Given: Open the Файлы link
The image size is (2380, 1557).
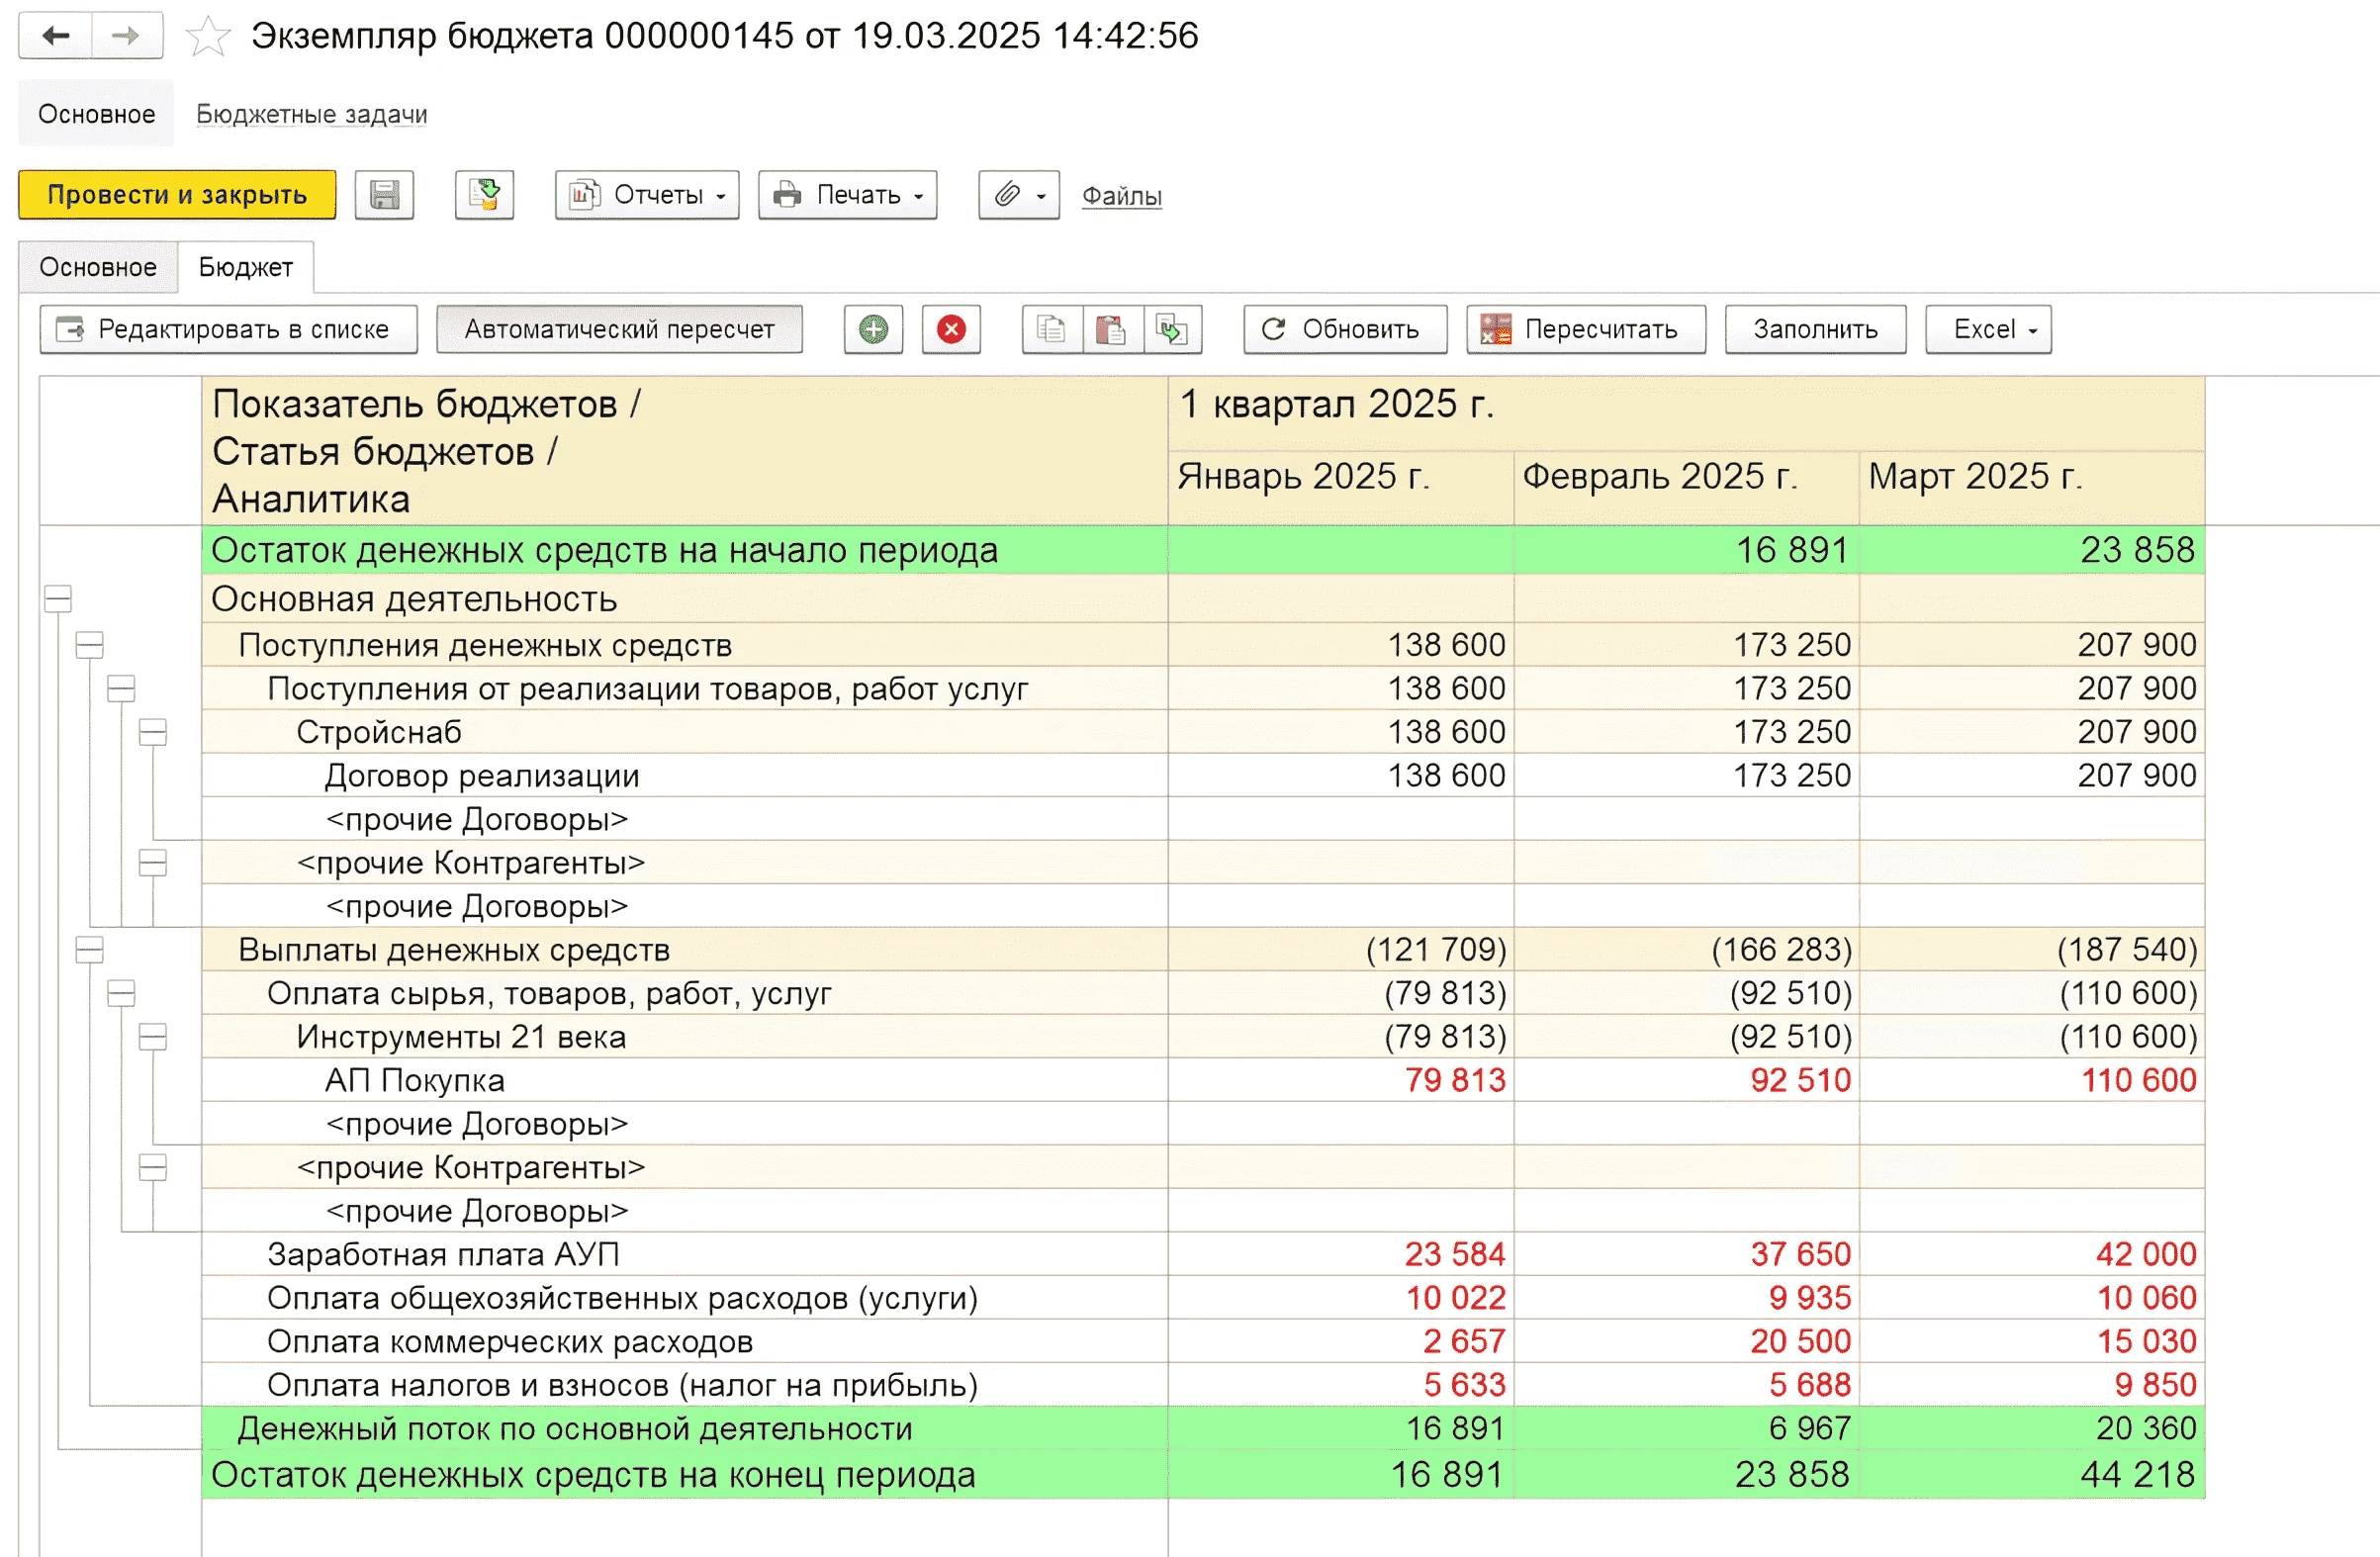Looking at the screenshot, I should coord(1121,196).
